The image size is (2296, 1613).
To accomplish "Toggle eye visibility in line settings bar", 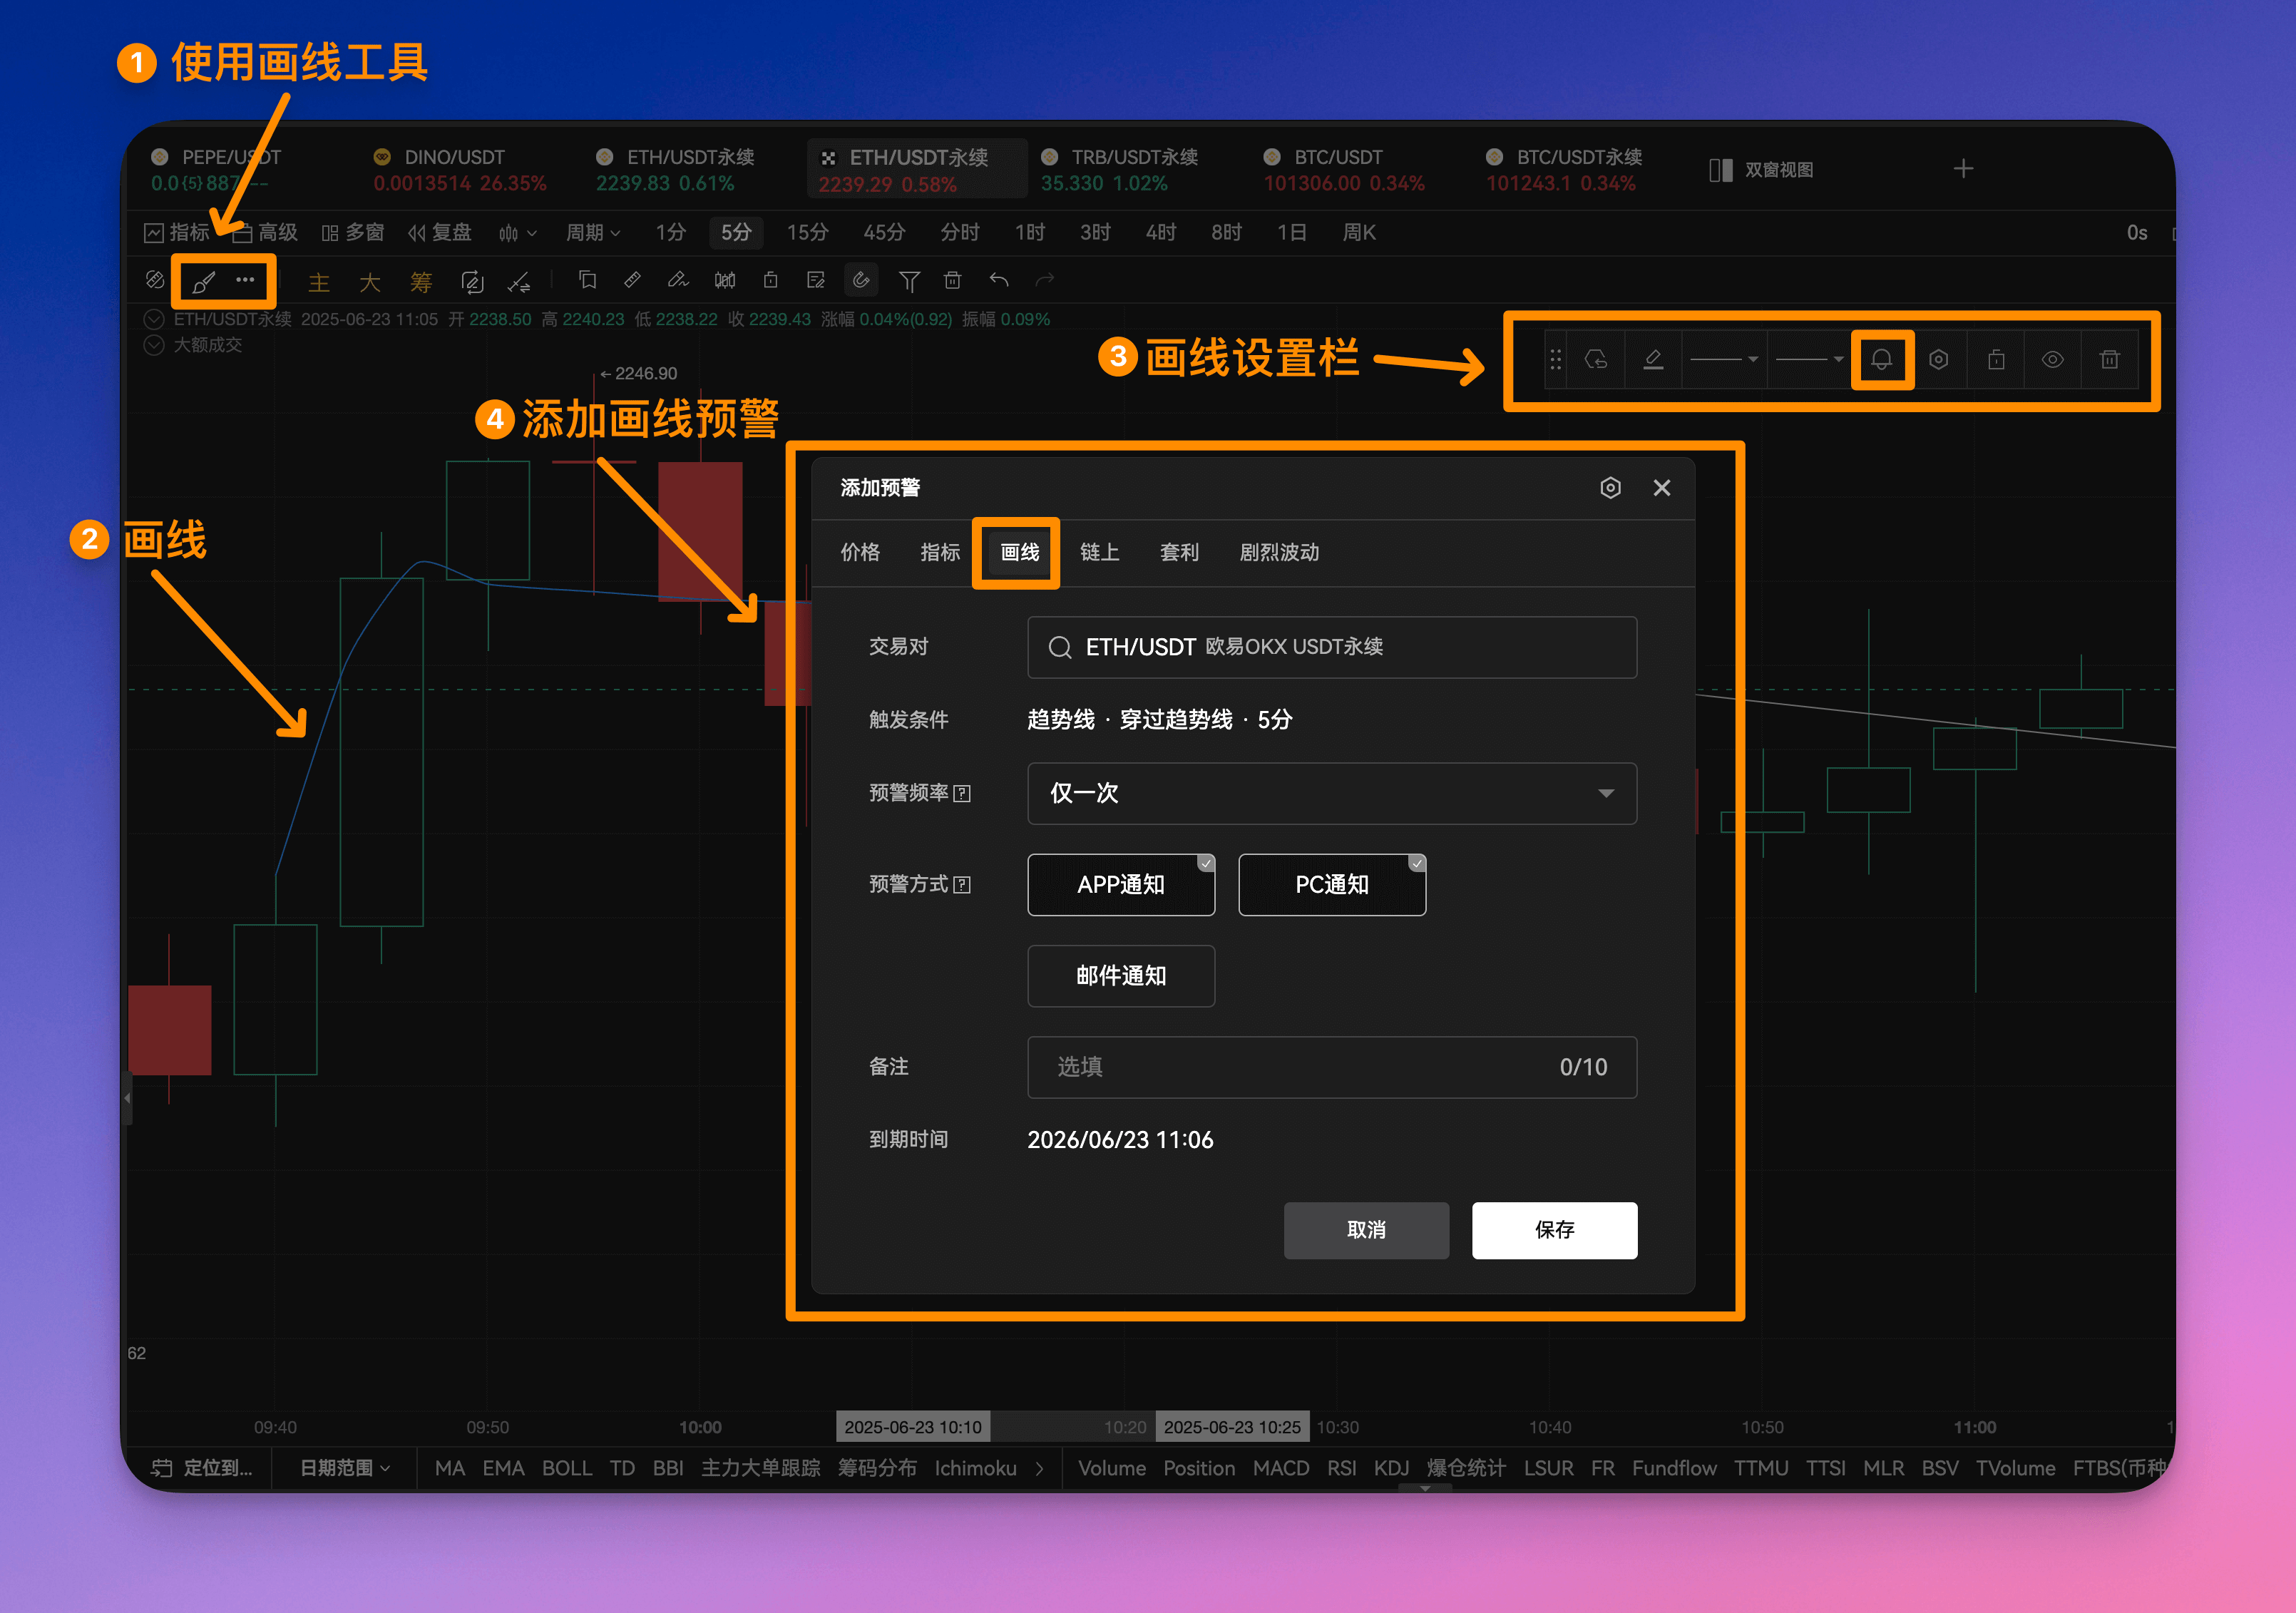I will click(x=2052, y=360).
